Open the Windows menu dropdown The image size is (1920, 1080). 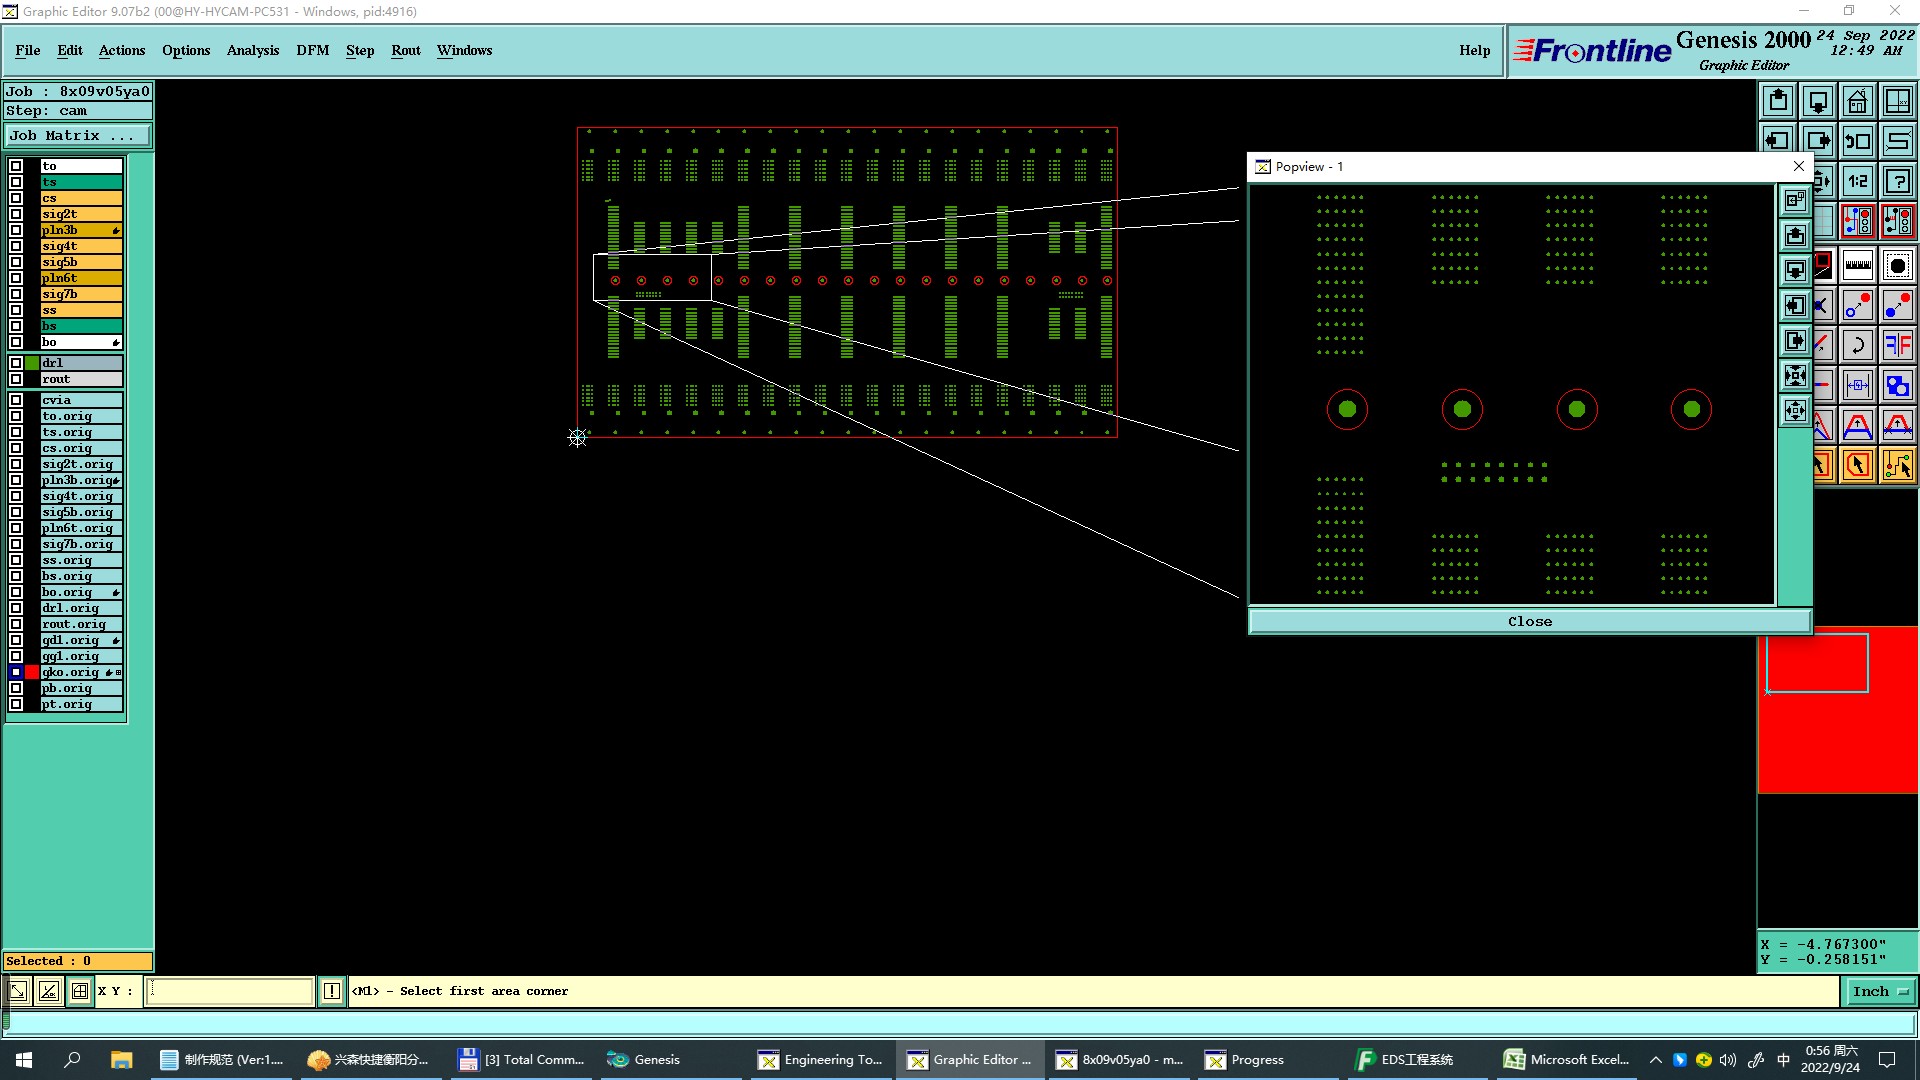464,50
